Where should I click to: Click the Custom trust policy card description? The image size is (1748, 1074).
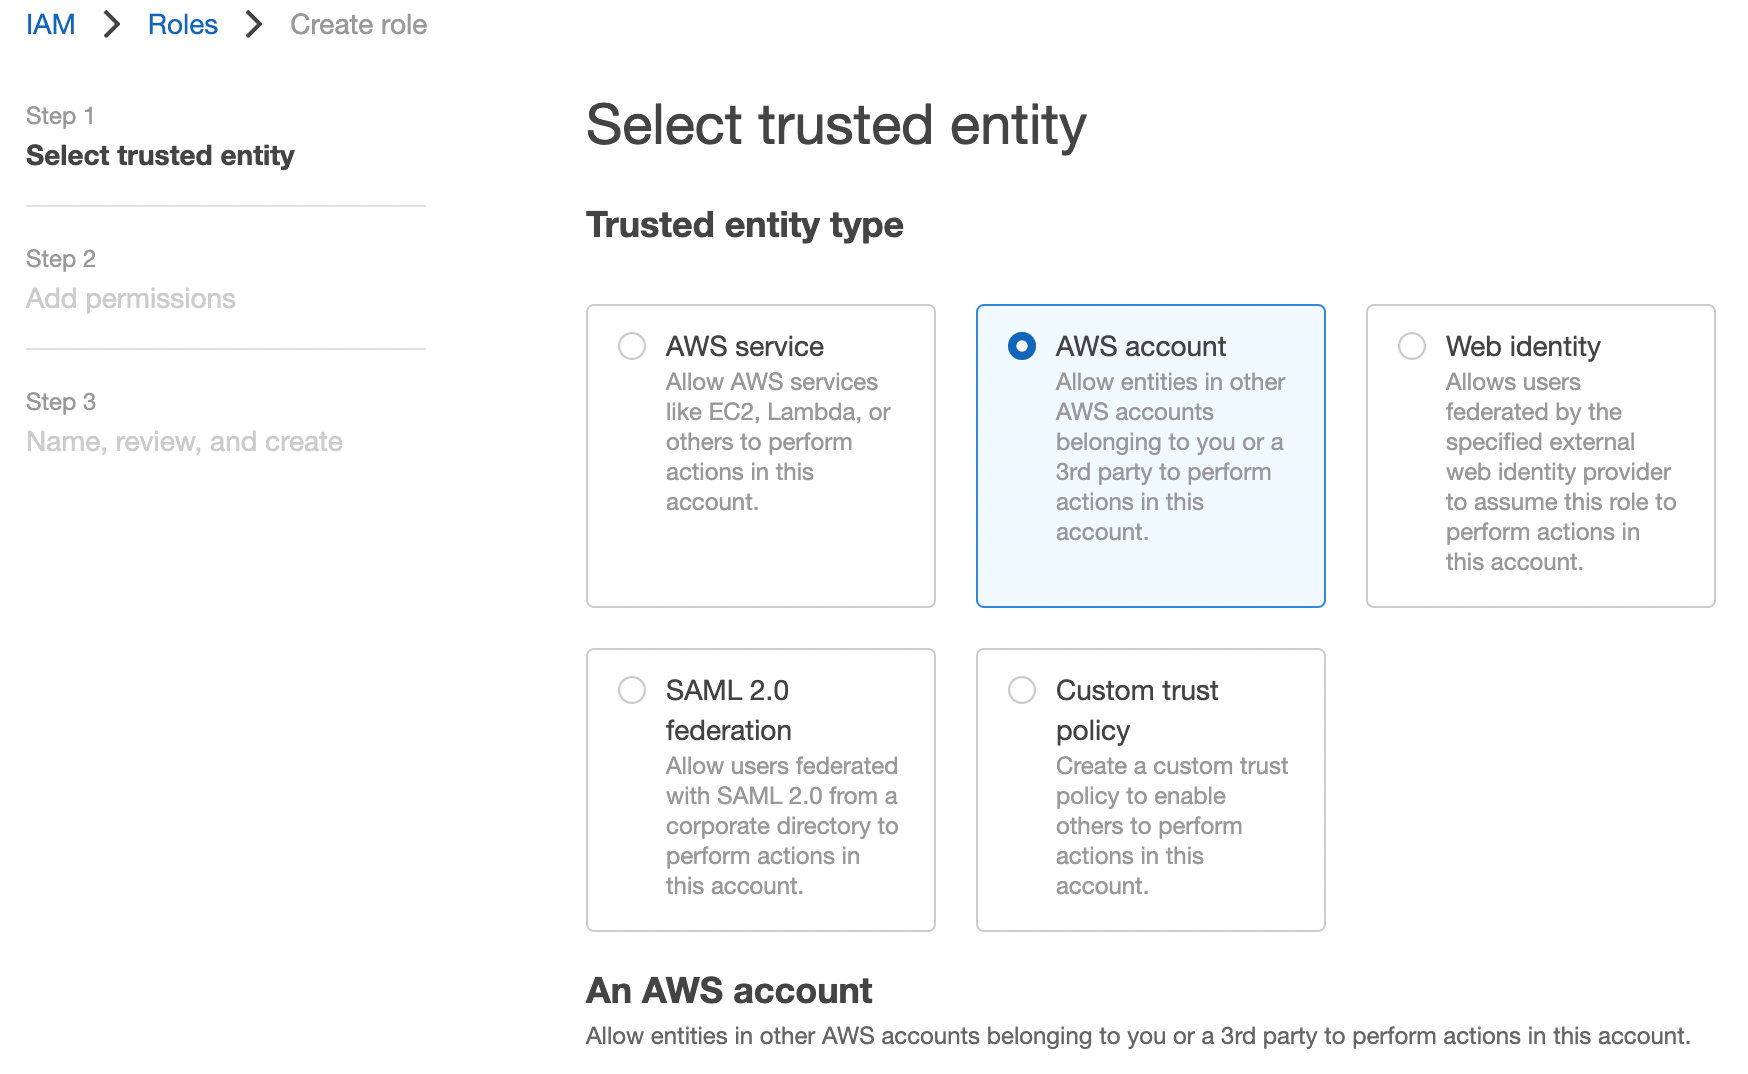[x=1171, y=826]
